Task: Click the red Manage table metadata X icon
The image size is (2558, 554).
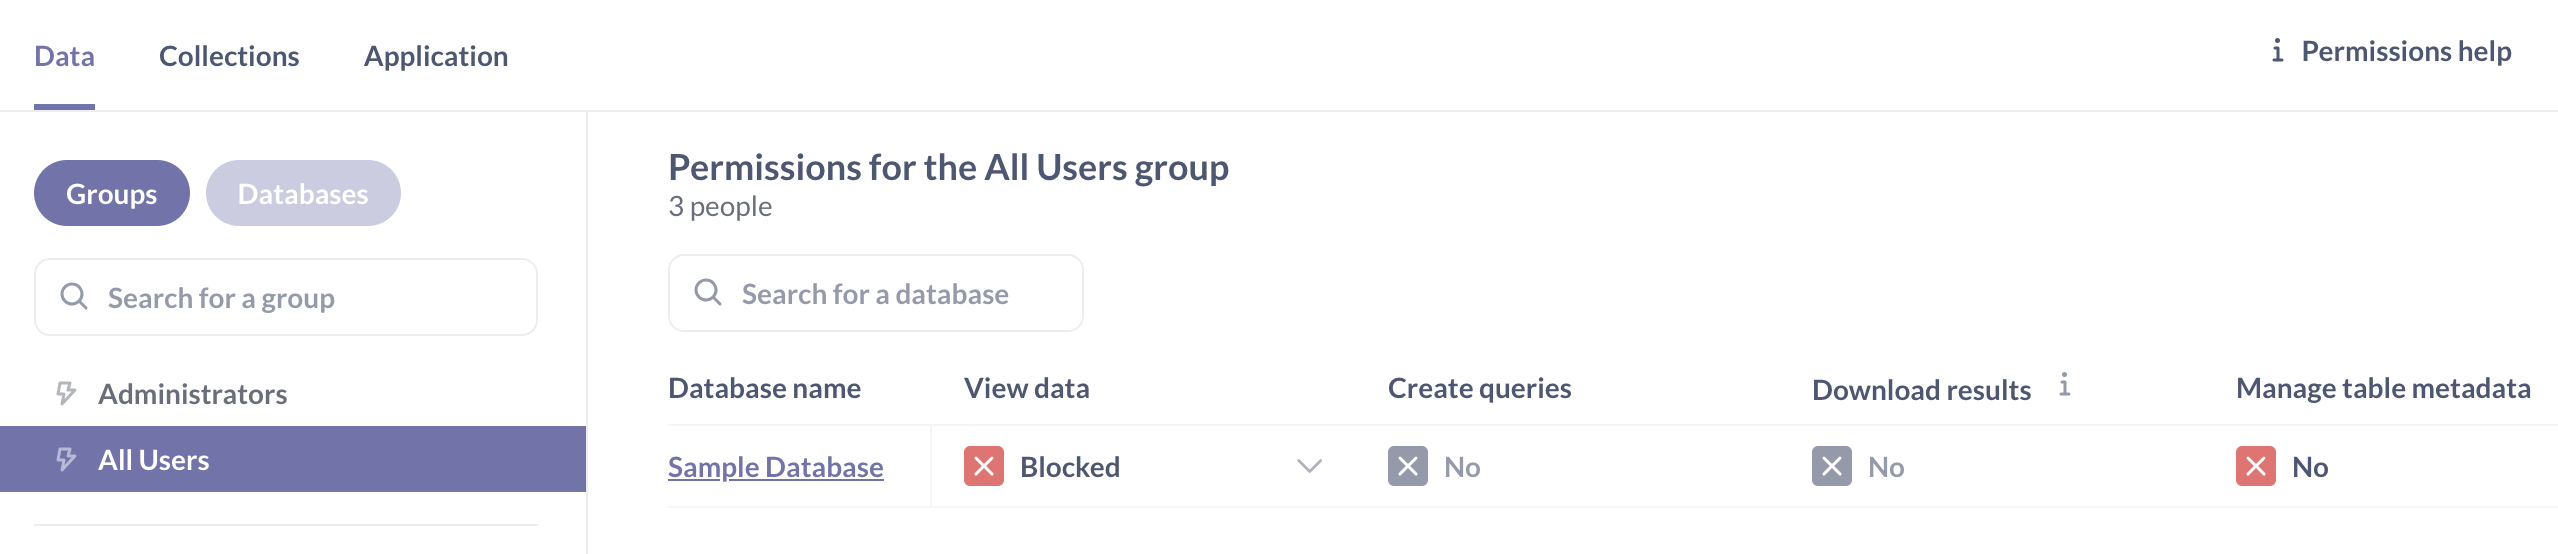Action: (x=2255, y=466)
